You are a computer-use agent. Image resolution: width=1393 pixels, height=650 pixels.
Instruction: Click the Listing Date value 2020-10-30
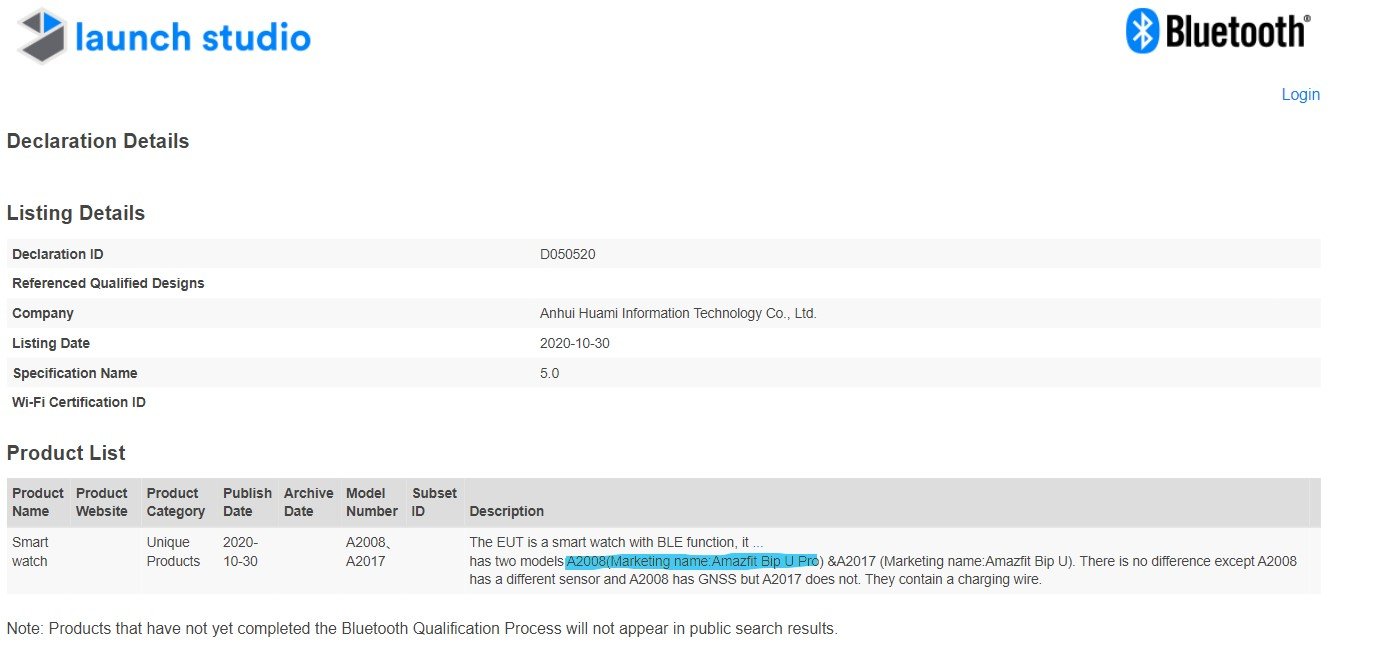click(573, 342)
